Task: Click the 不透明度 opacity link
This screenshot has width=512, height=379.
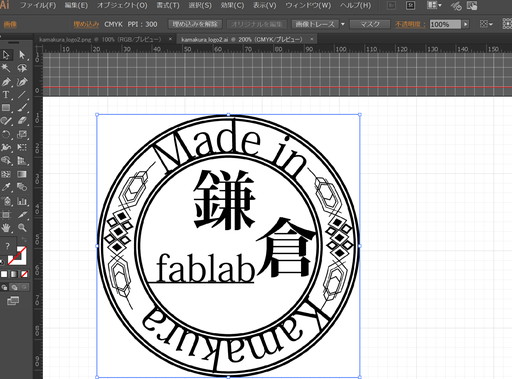Action: click(410, 24)
